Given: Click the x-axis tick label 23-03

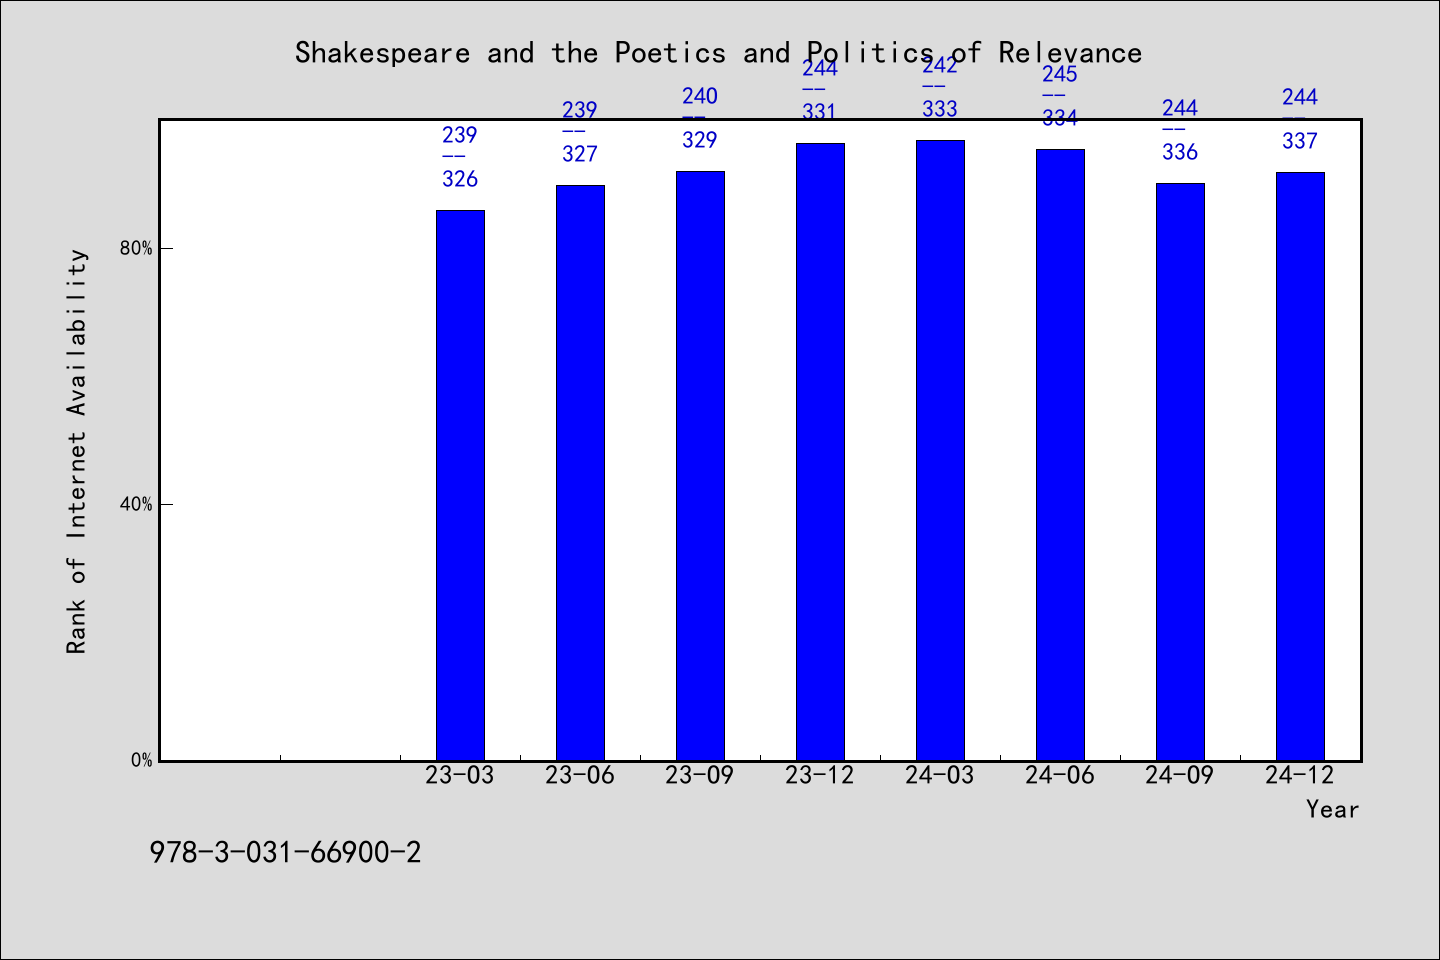Looking at the screenshot, I should (460, 776).
